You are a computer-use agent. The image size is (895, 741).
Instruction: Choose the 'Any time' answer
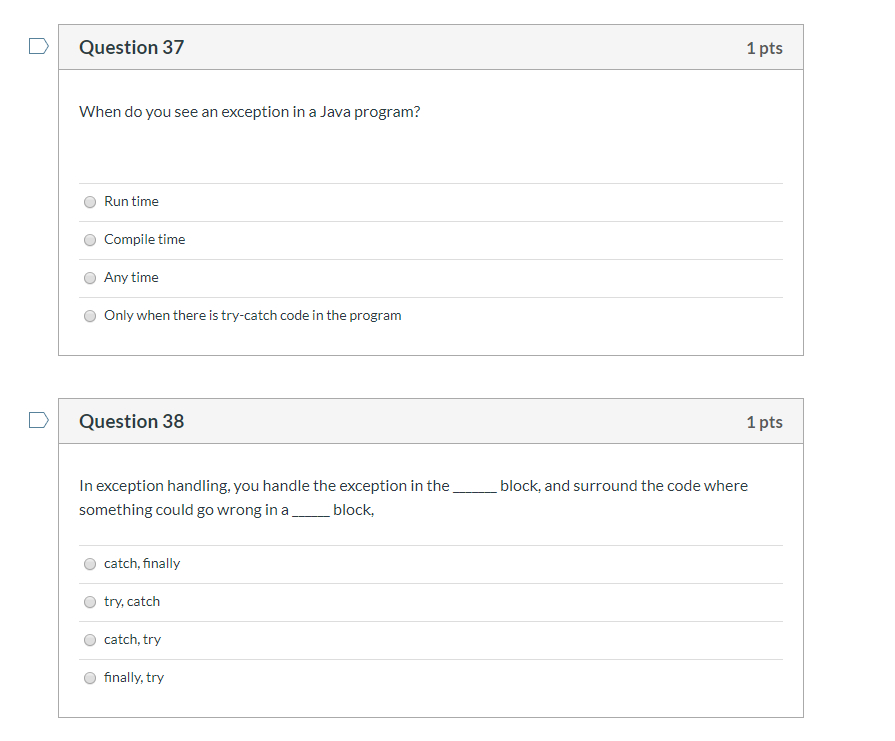tap(90, 278)
